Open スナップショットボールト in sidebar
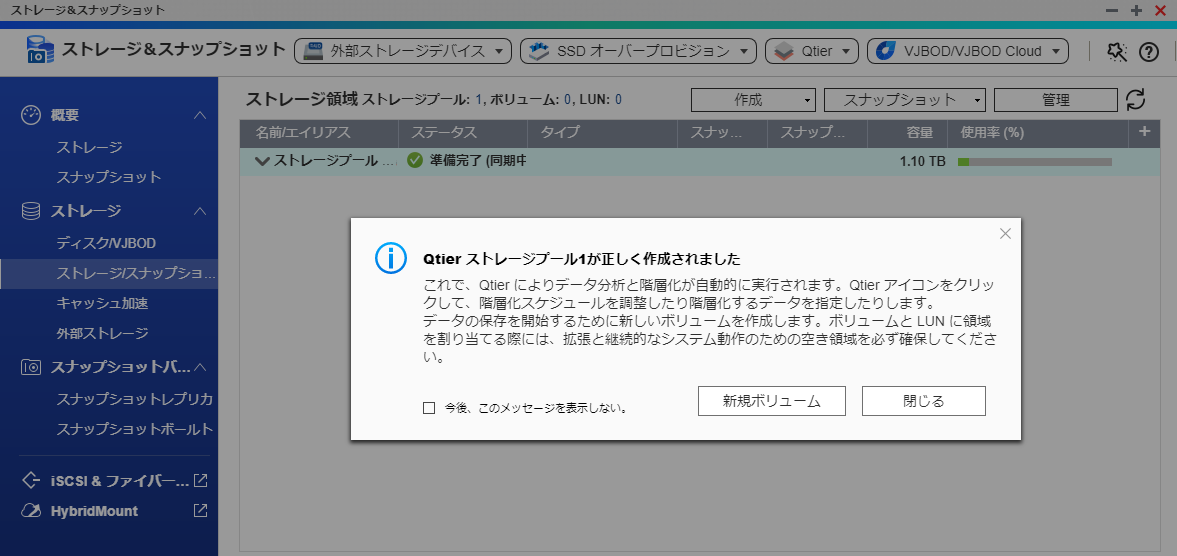 click(134, 430)
